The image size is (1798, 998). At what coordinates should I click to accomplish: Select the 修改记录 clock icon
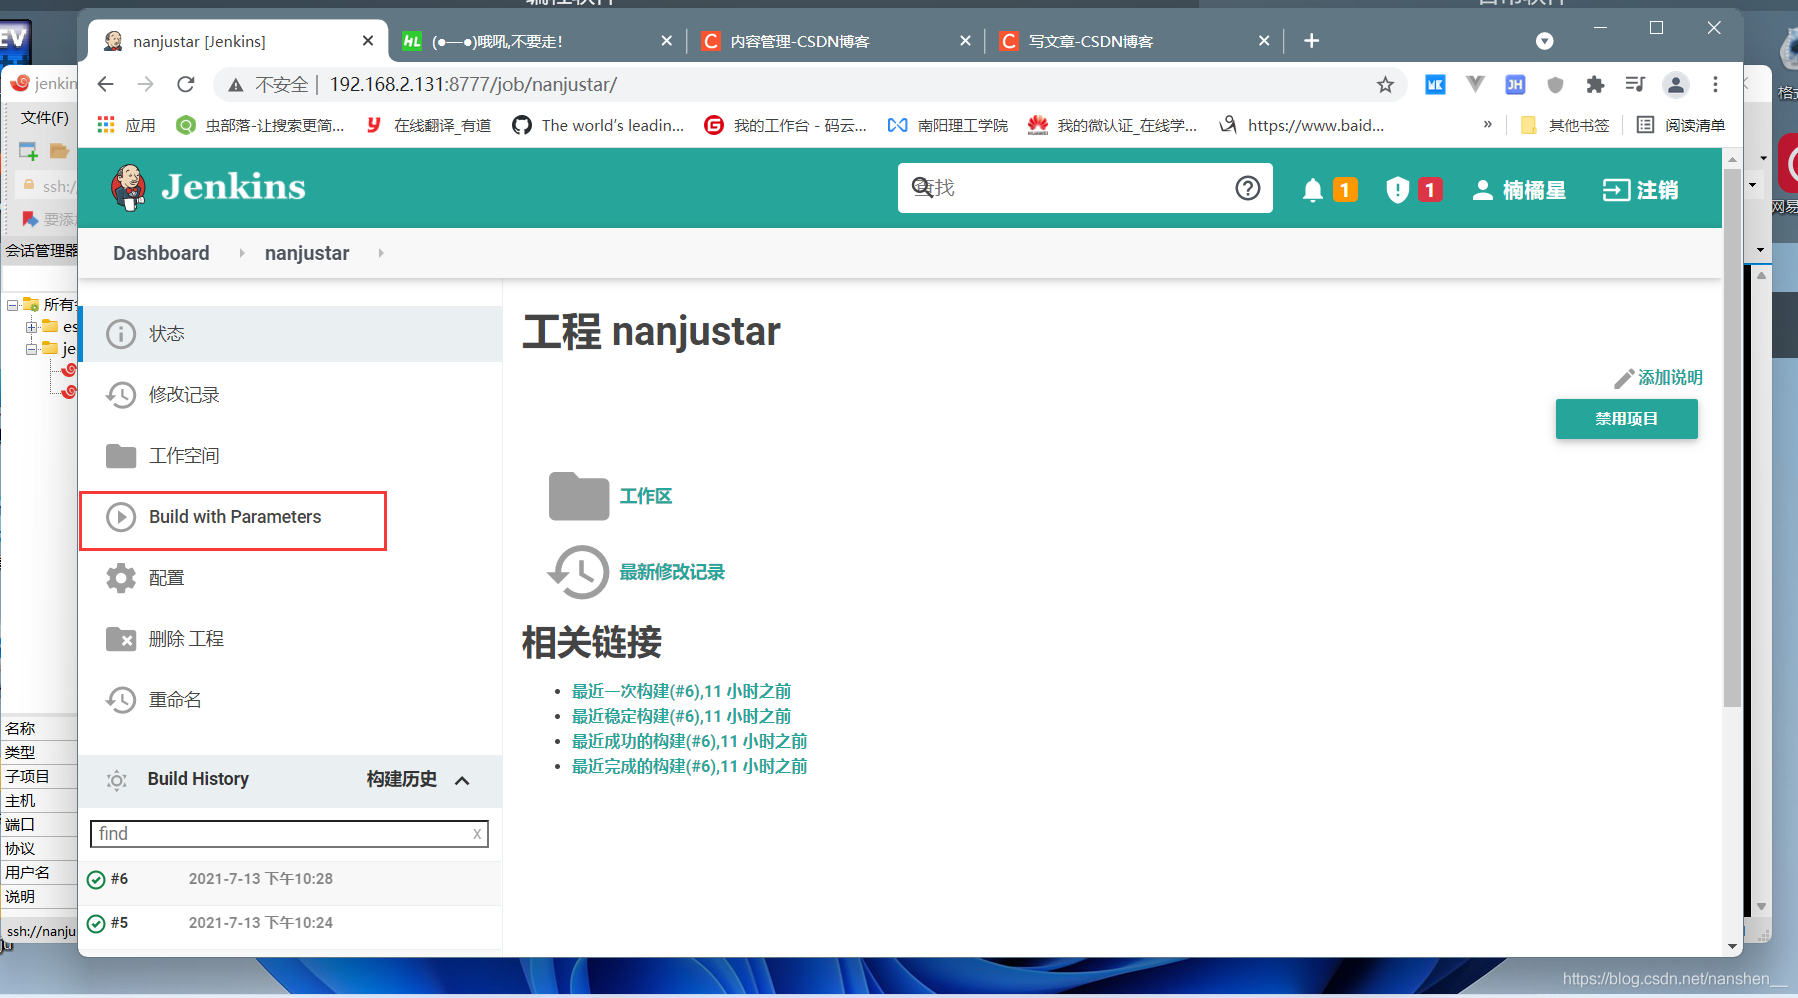tap(120, 394)
